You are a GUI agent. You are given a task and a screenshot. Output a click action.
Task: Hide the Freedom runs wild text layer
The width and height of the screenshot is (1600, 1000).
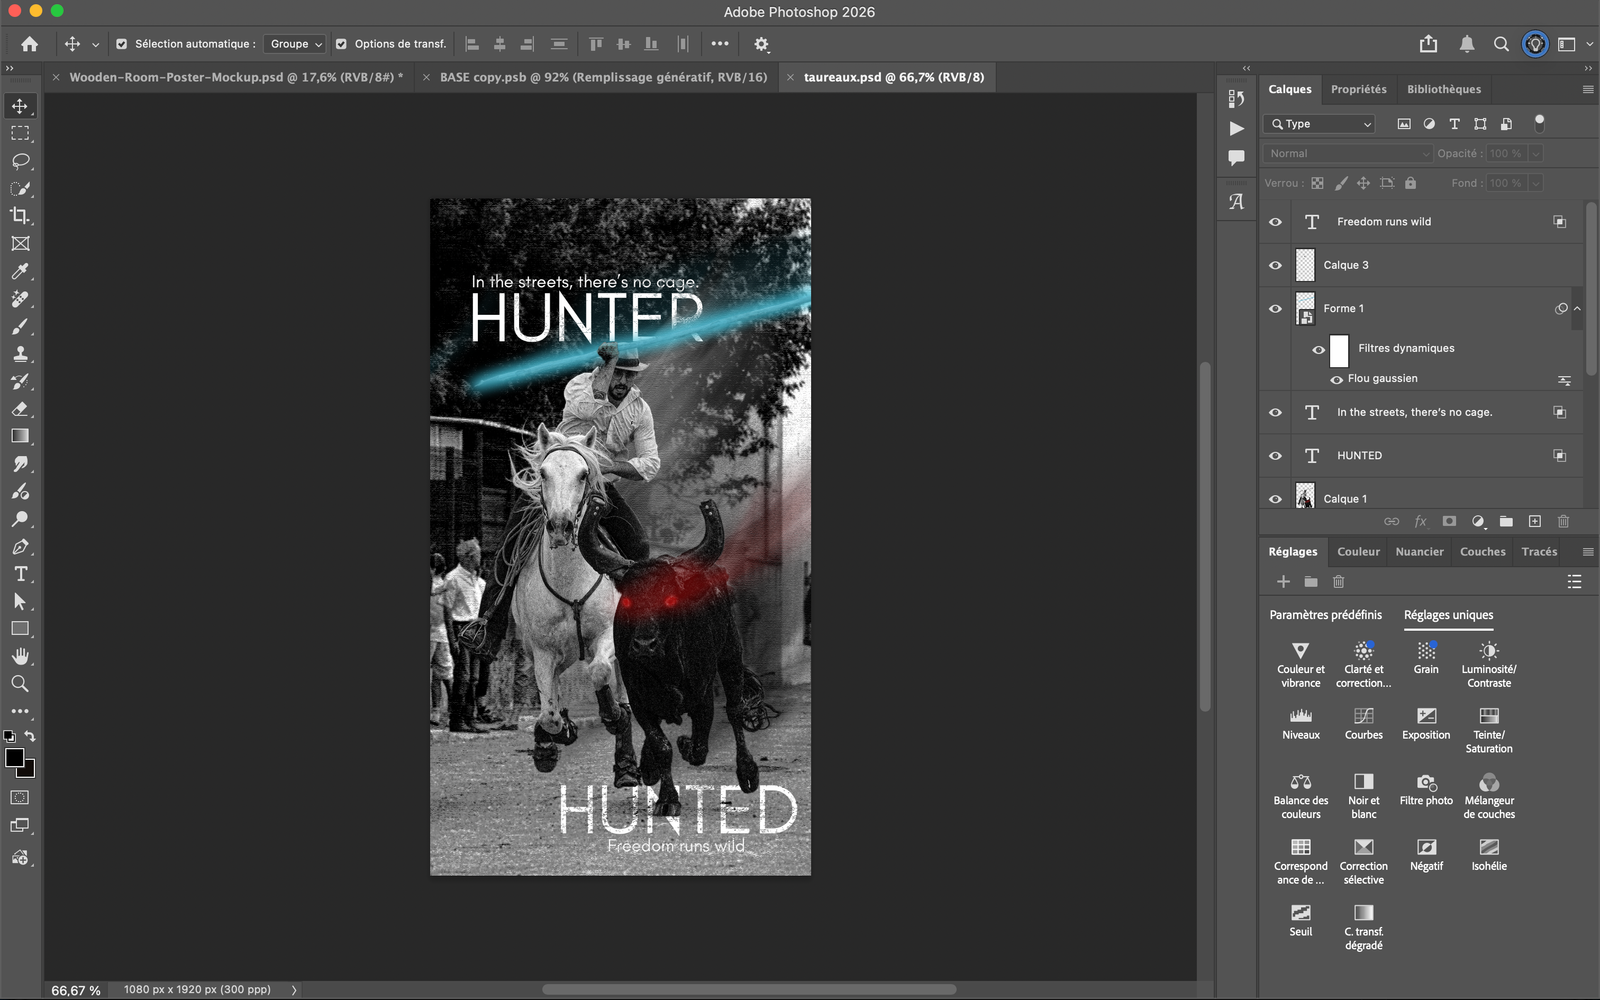1275,221
